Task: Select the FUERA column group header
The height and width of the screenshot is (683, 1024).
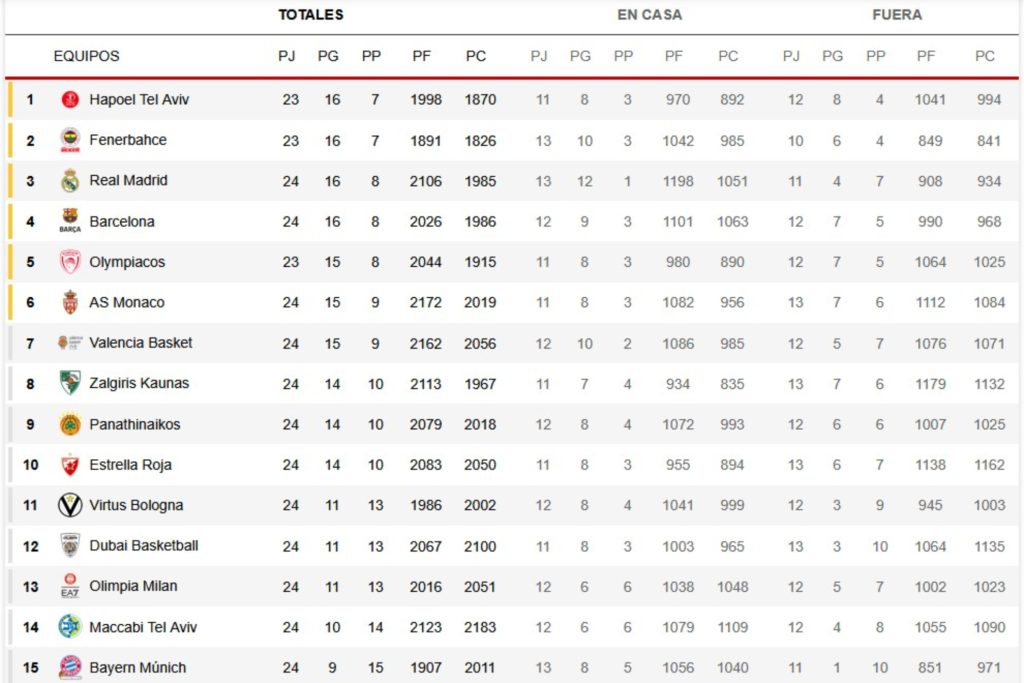Action: [x=897, y=15]
